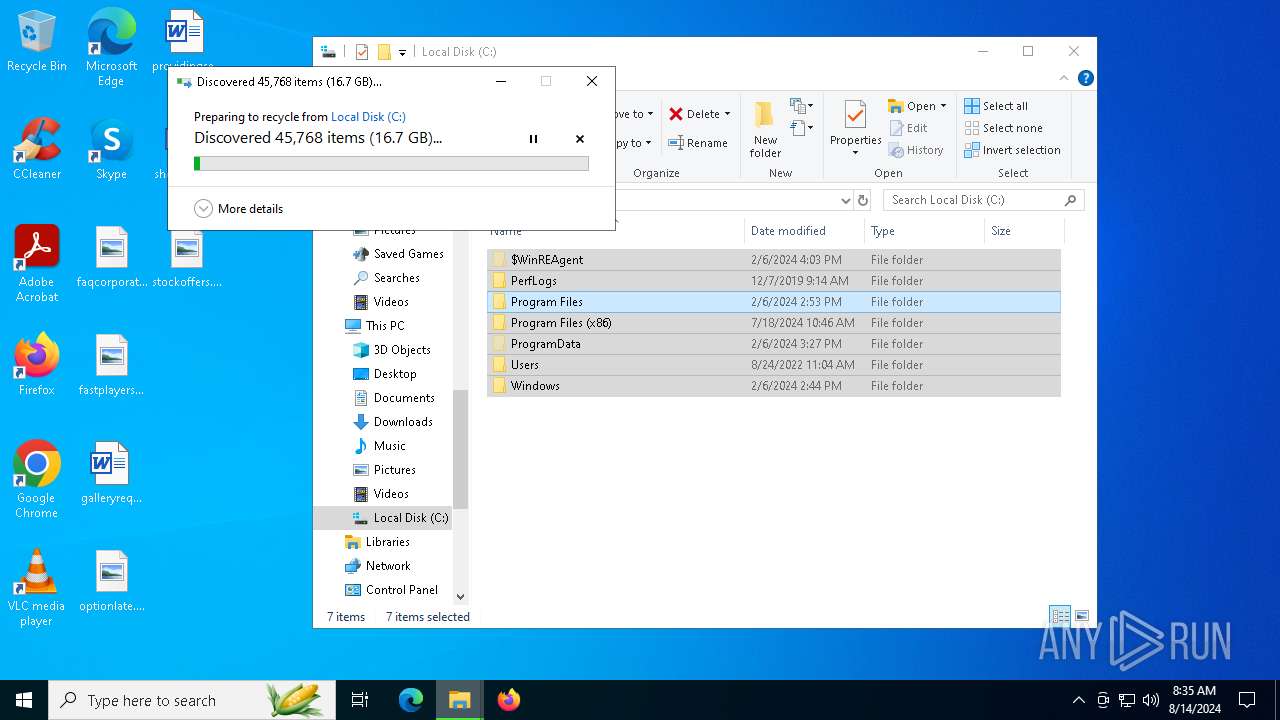Click the red Delete icon in ribbon
The height and width of the screenshot is (720, 1280).
pos(676,114)
